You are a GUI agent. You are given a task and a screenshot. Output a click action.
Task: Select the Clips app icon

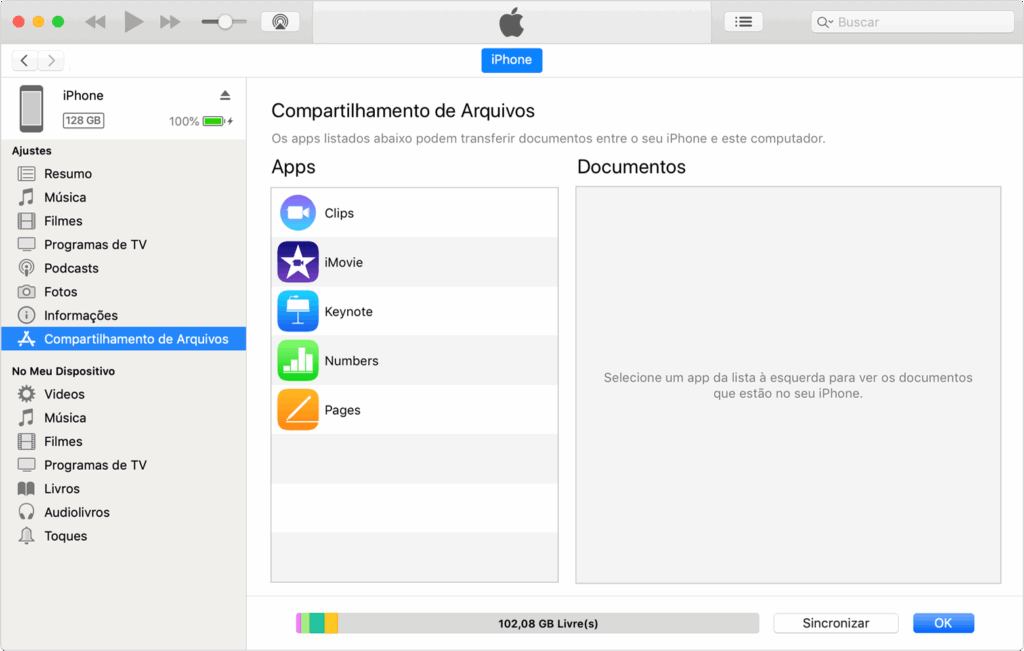click(298, 211)
